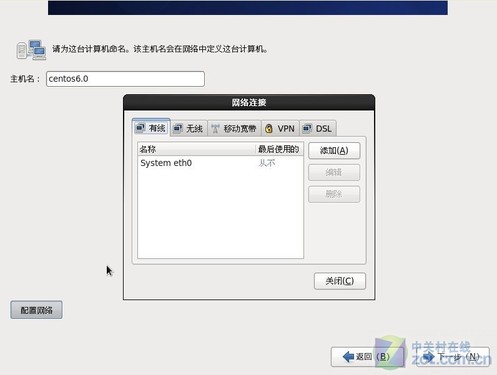Screen dimensions: 497x375
Task: Click the 删除 delete button
Action: point(334,194)
